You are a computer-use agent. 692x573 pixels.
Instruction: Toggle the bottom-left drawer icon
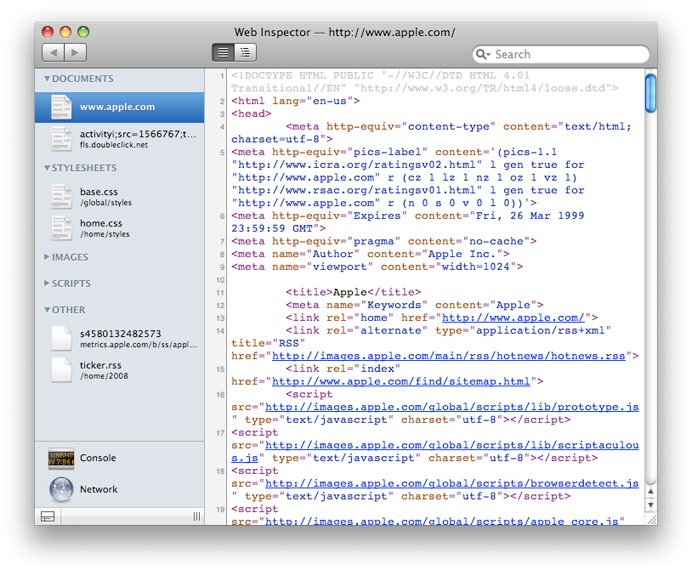coord(48,516)
